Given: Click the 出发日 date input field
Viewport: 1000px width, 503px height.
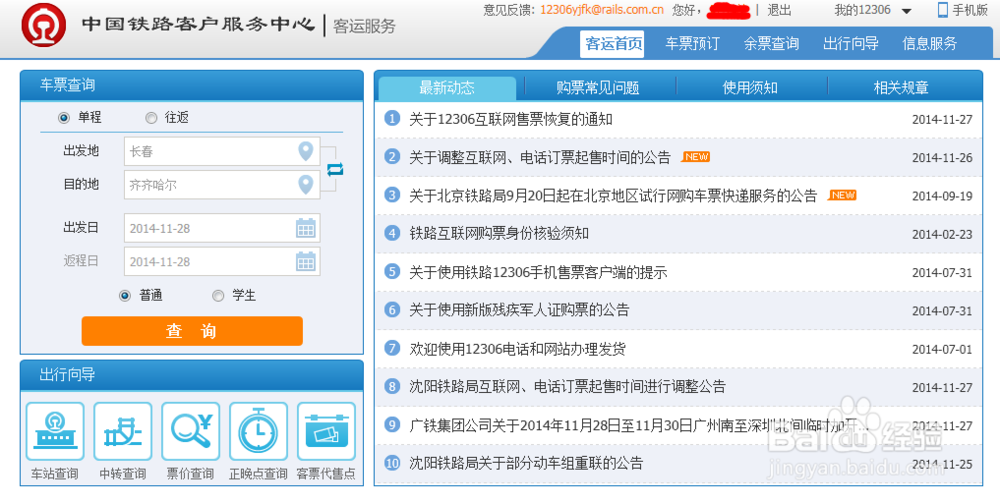Looking at the screenshot, I should (222, 228).
